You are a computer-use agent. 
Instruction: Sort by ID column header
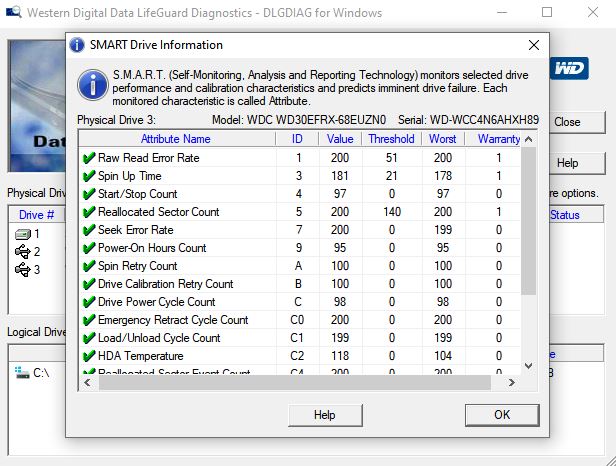click(297, 139)
